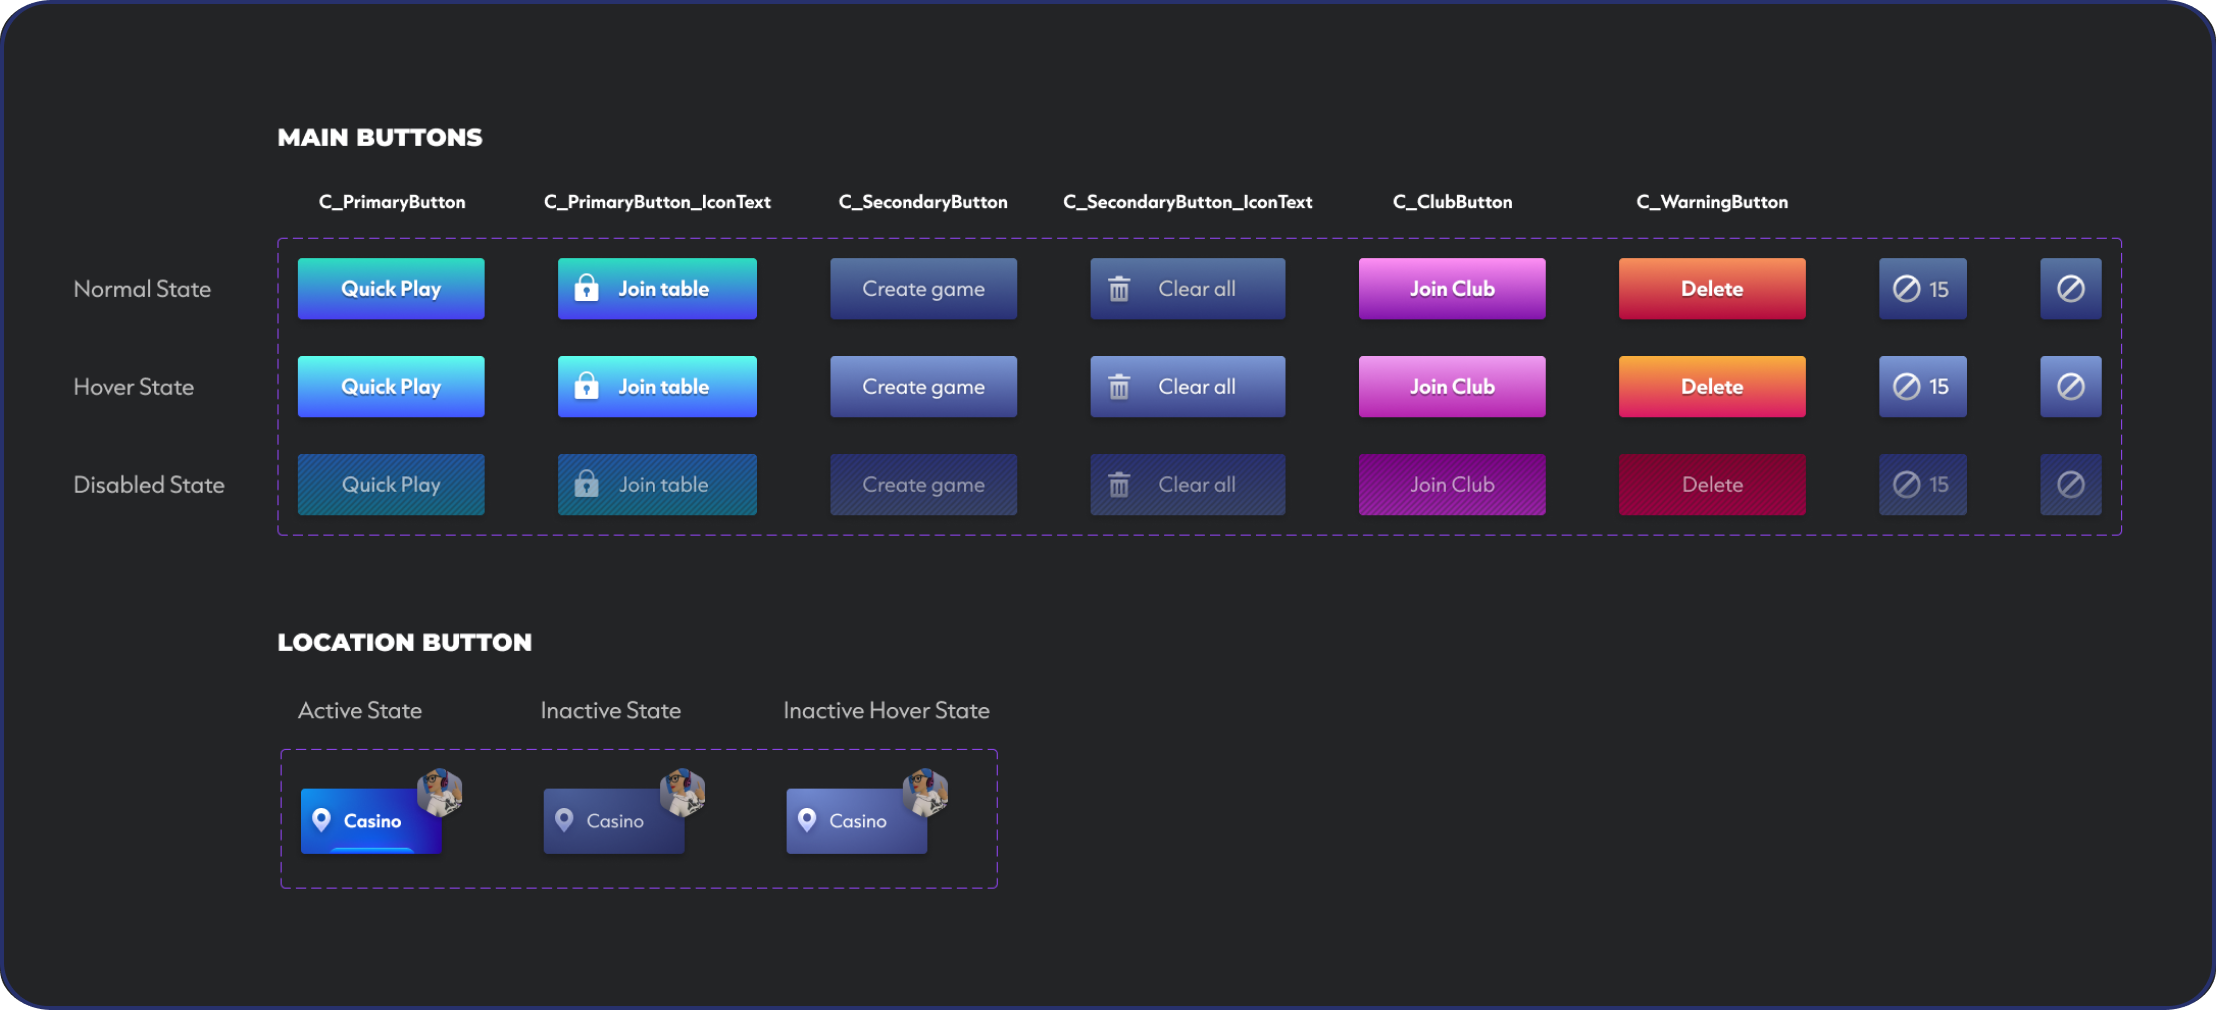Click the hover state orange Delete button
This screenshot has width=2216, height=1010.
(x=1712, y=387)
